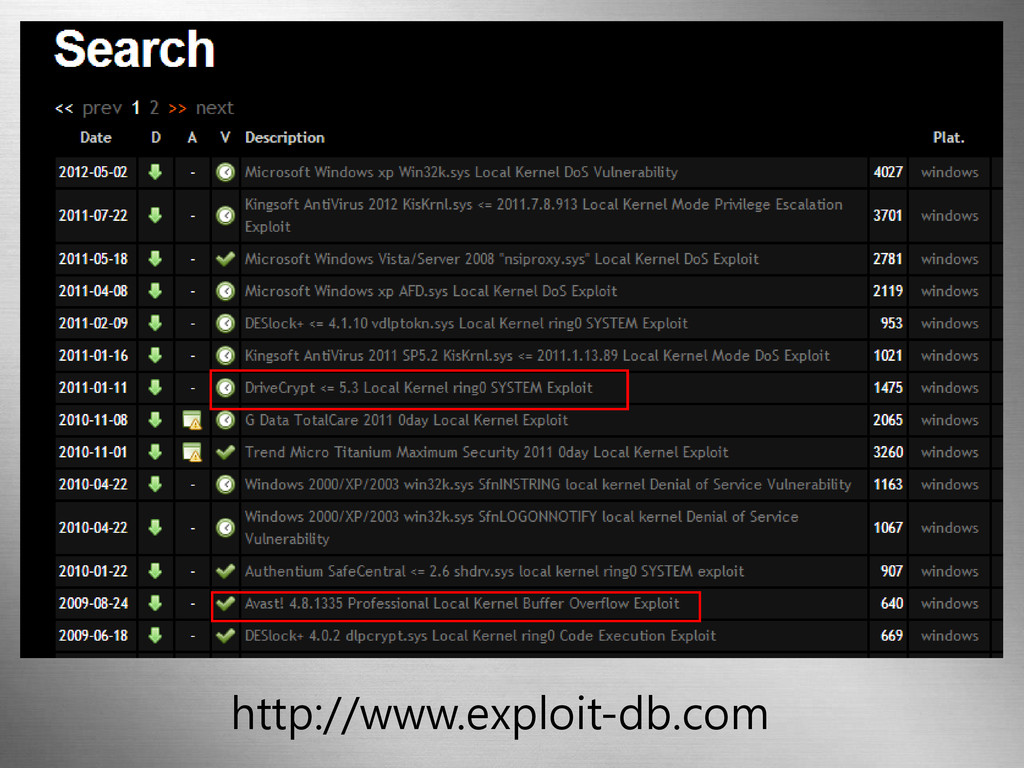Download the SfnINSTRING exploit file

155,485
